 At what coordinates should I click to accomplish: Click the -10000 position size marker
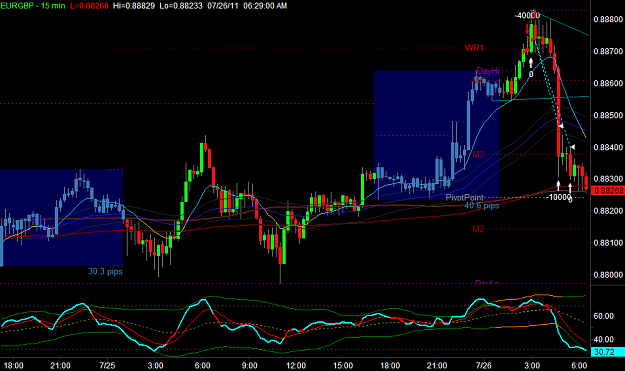pos(558,197)
